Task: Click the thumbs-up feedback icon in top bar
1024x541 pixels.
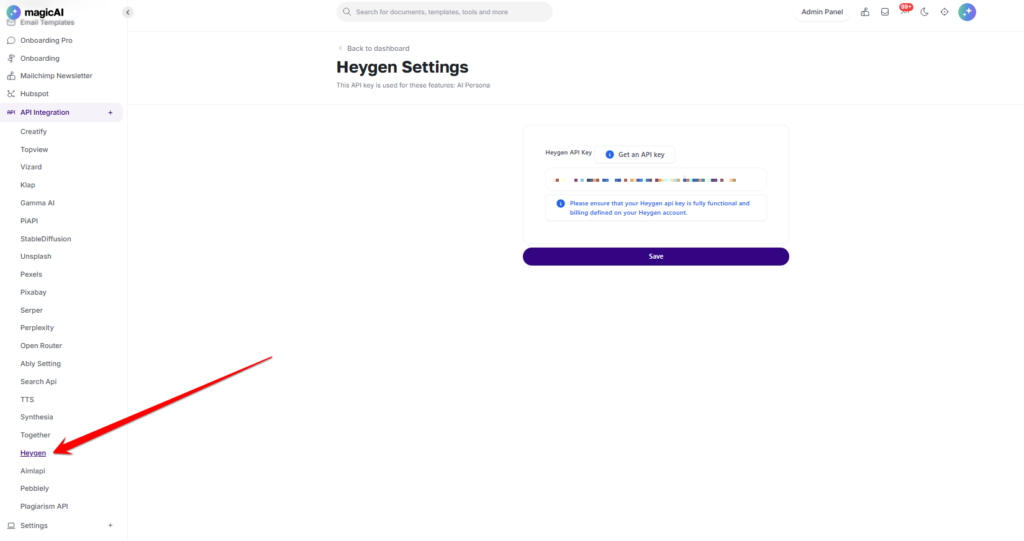Action: point(865,12)
